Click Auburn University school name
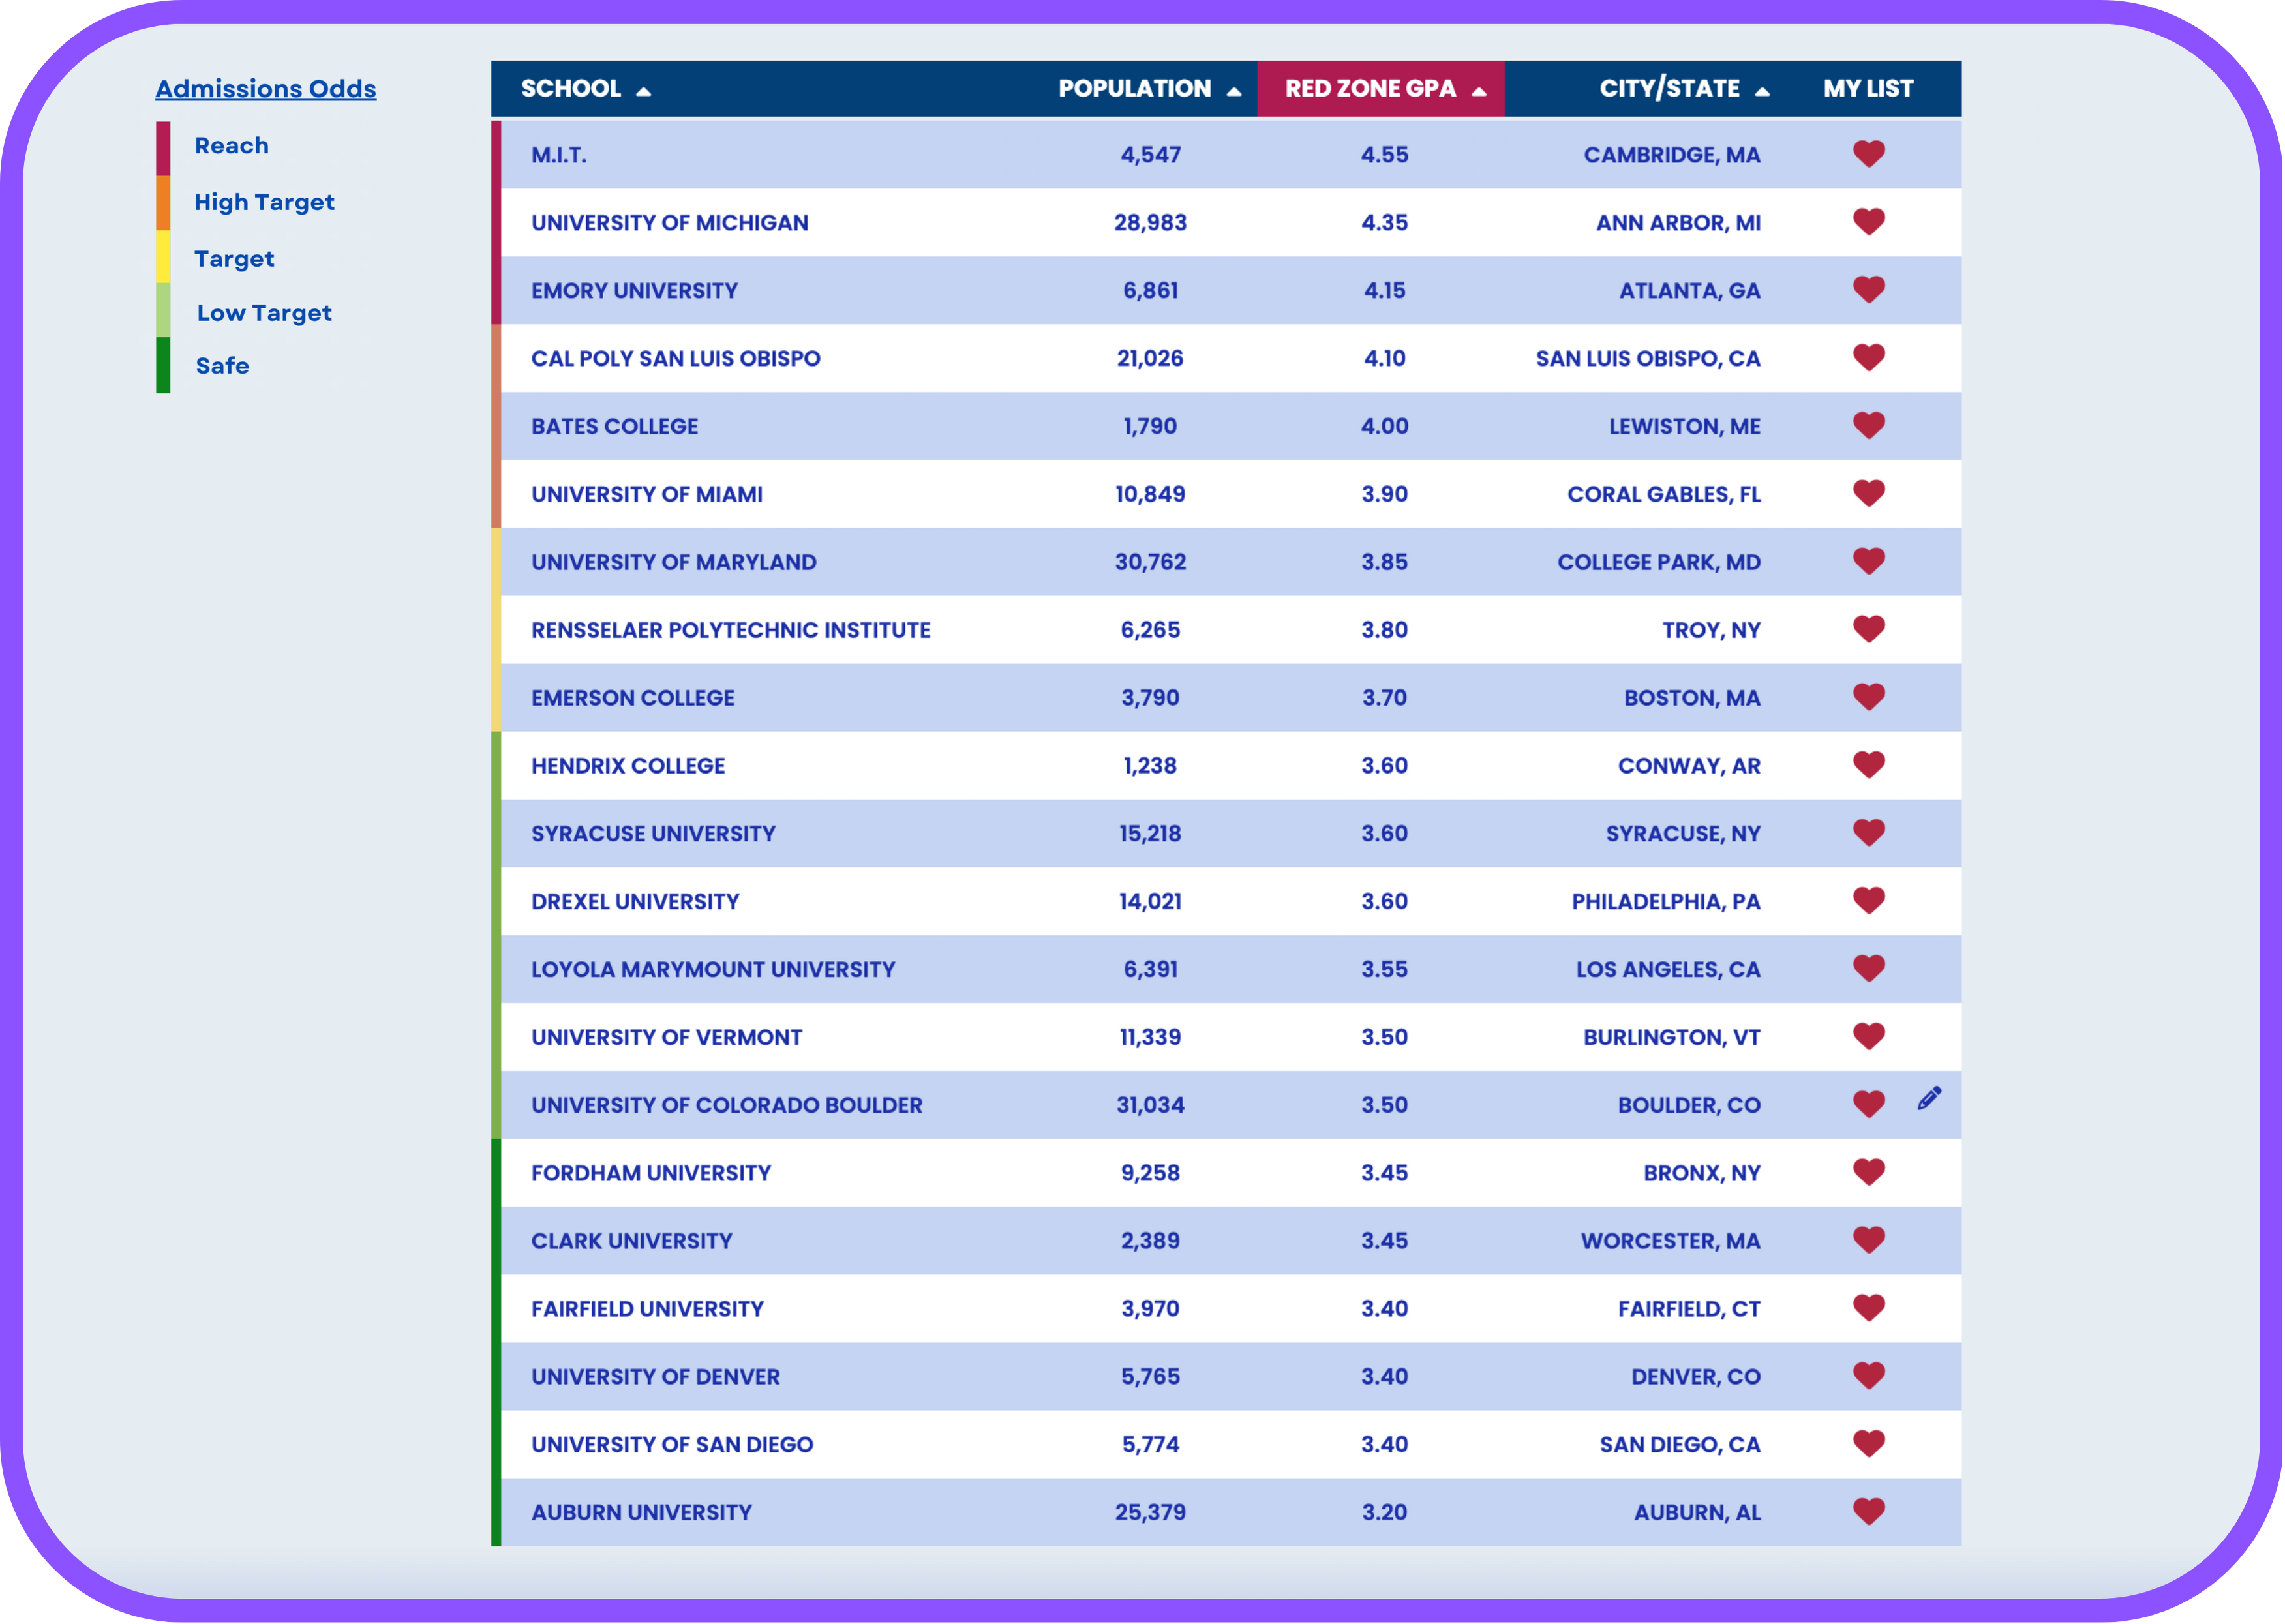This screenshot has width=2285, height=1624. coord(641,1513)
